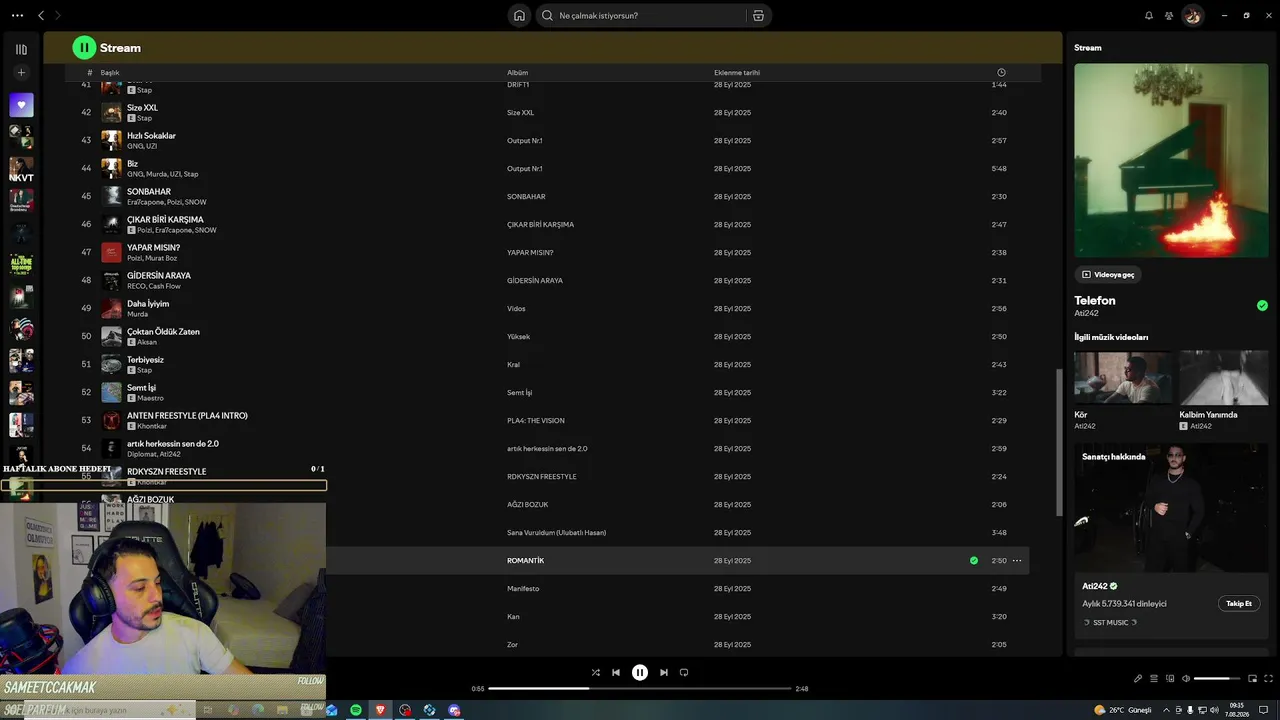Open the more options dots on ROMANTİK row
Screen dimensions: 1280x720
click(x=1017, y=561)
